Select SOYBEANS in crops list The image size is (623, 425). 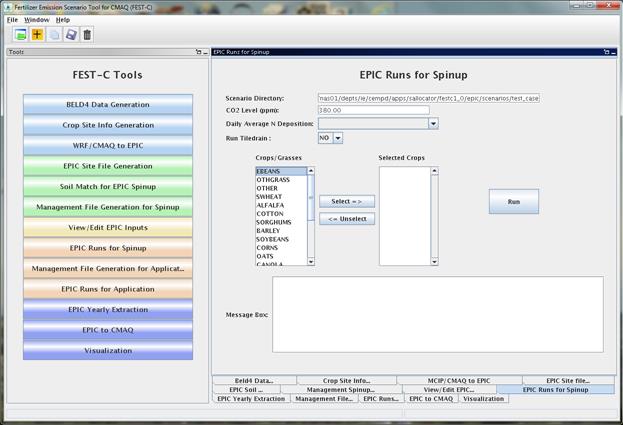click(281, 240)
